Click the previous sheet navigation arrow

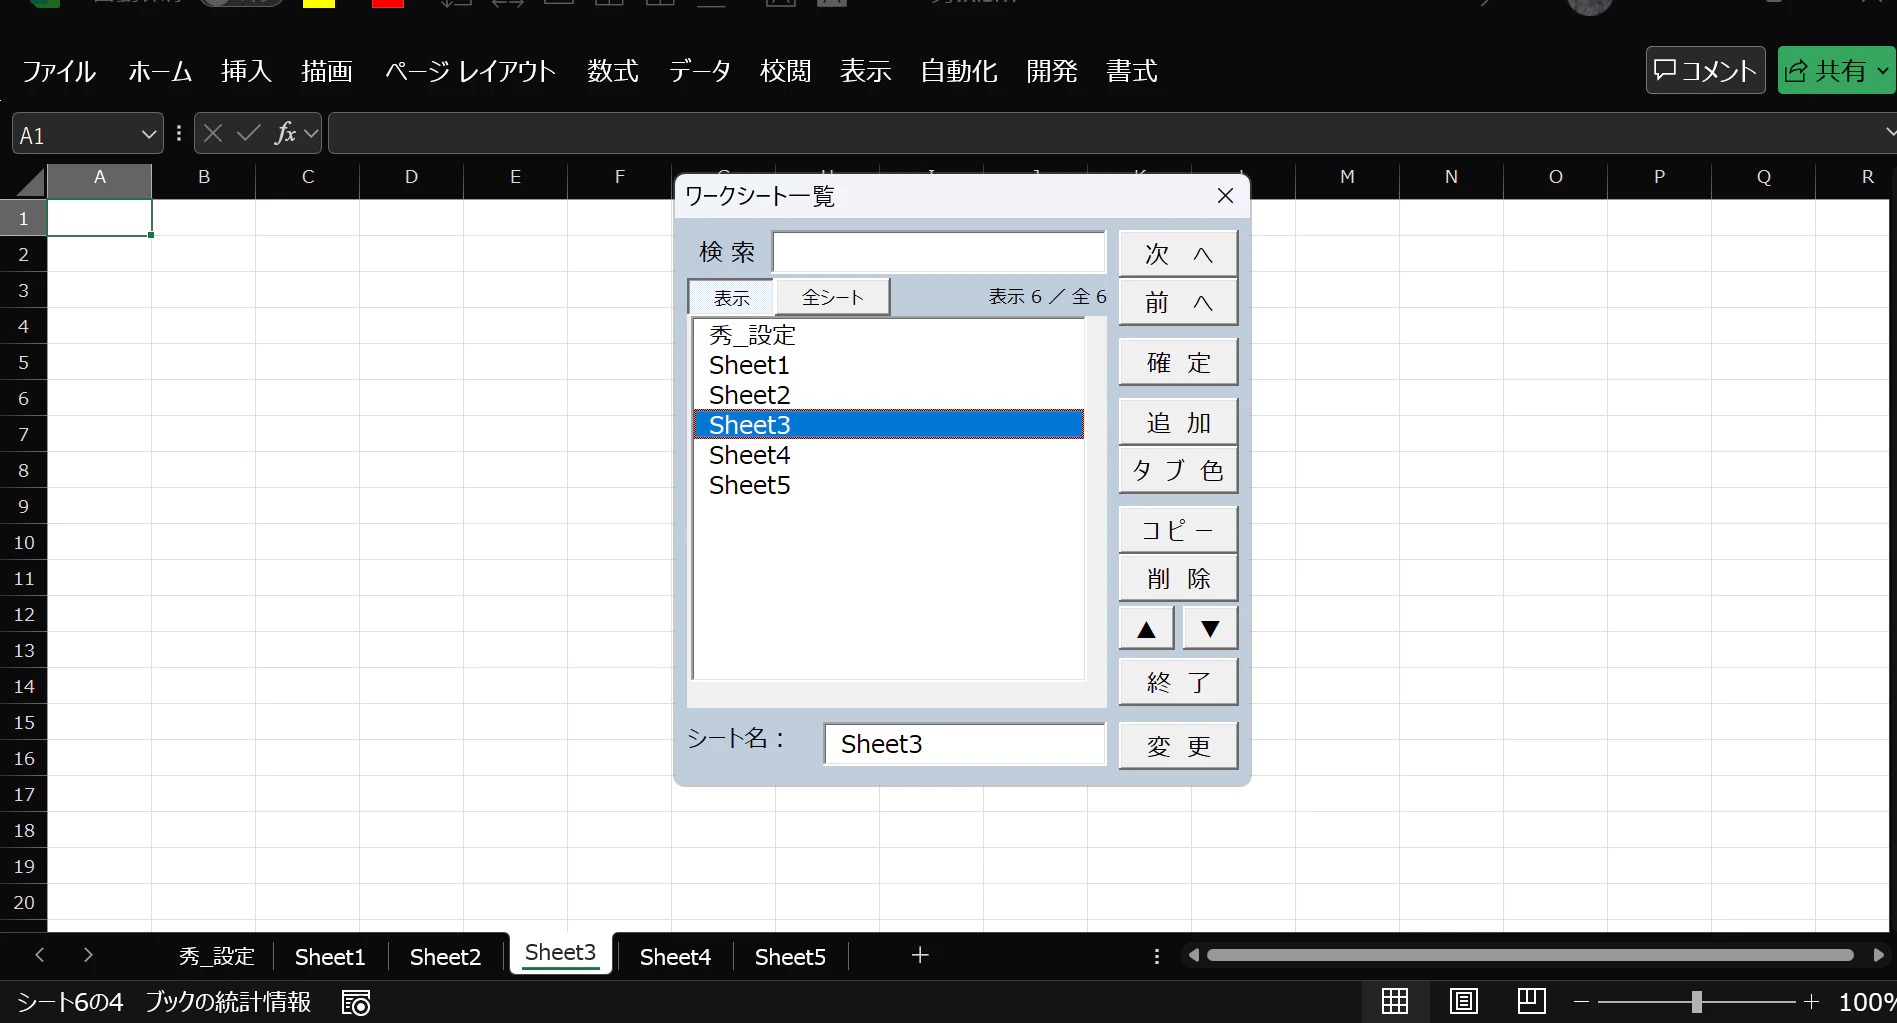pyautogui.click(x=40, y=955)
